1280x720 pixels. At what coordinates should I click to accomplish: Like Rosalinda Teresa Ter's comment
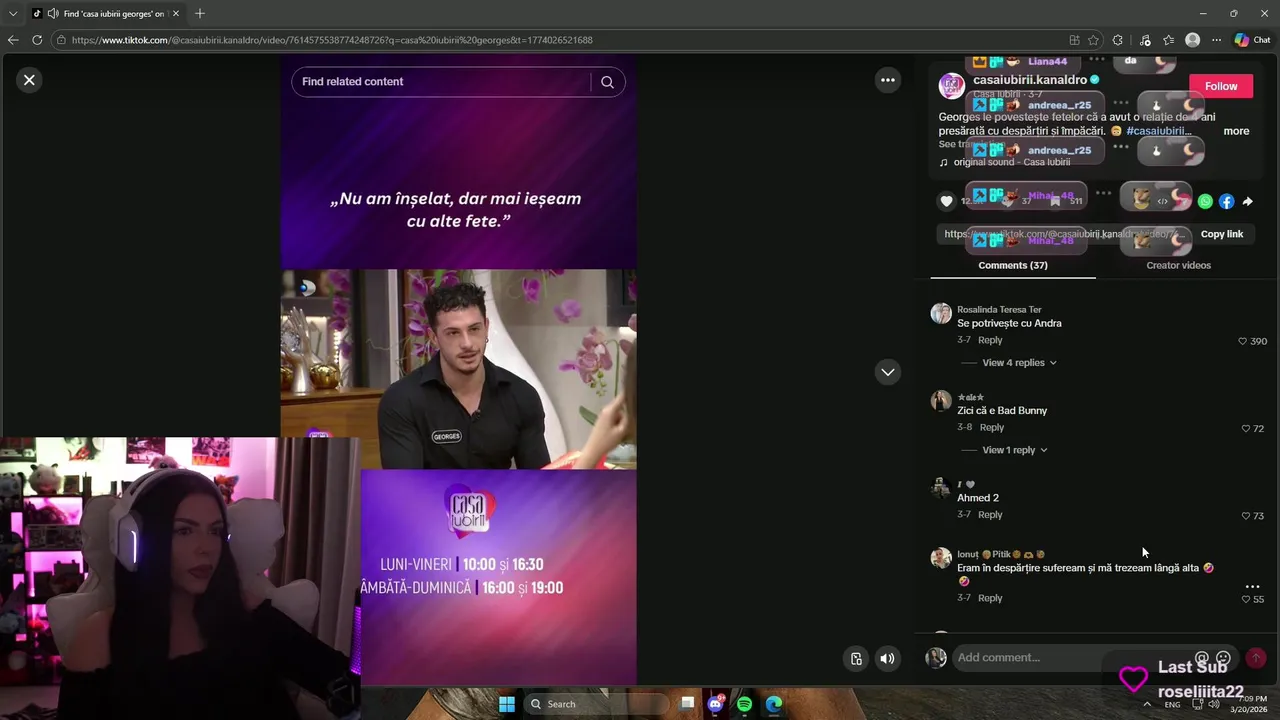click(x=1243, y=341)
